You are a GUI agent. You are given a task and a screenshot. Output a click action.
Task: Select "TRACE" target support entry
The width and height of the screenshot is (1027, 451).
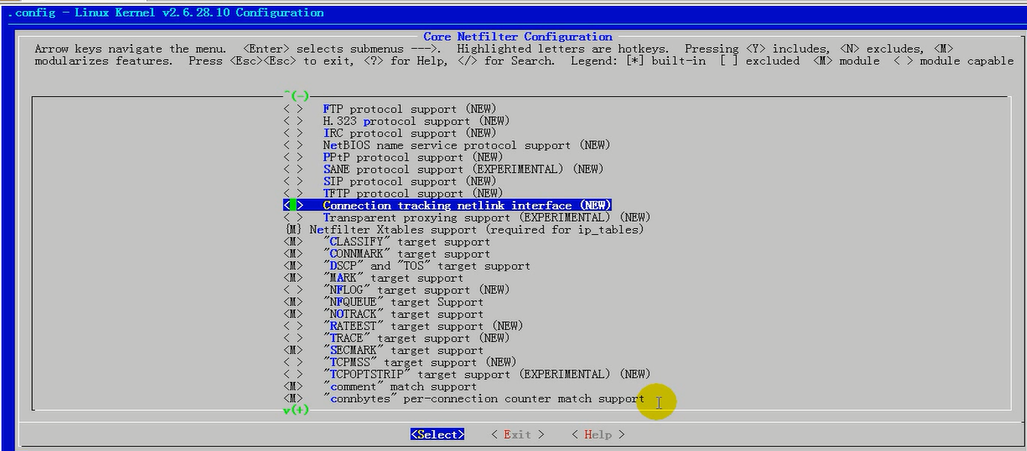pyautogui.click(x=417, y=338)
